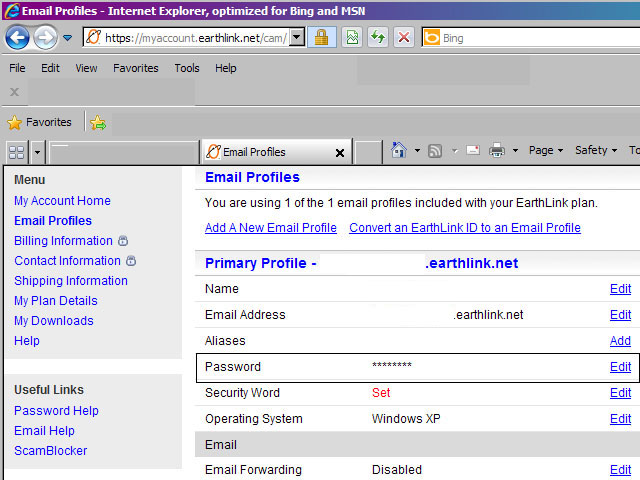Open the Favorites menu
Screen dimensions: 640x480
pos(136,68)
